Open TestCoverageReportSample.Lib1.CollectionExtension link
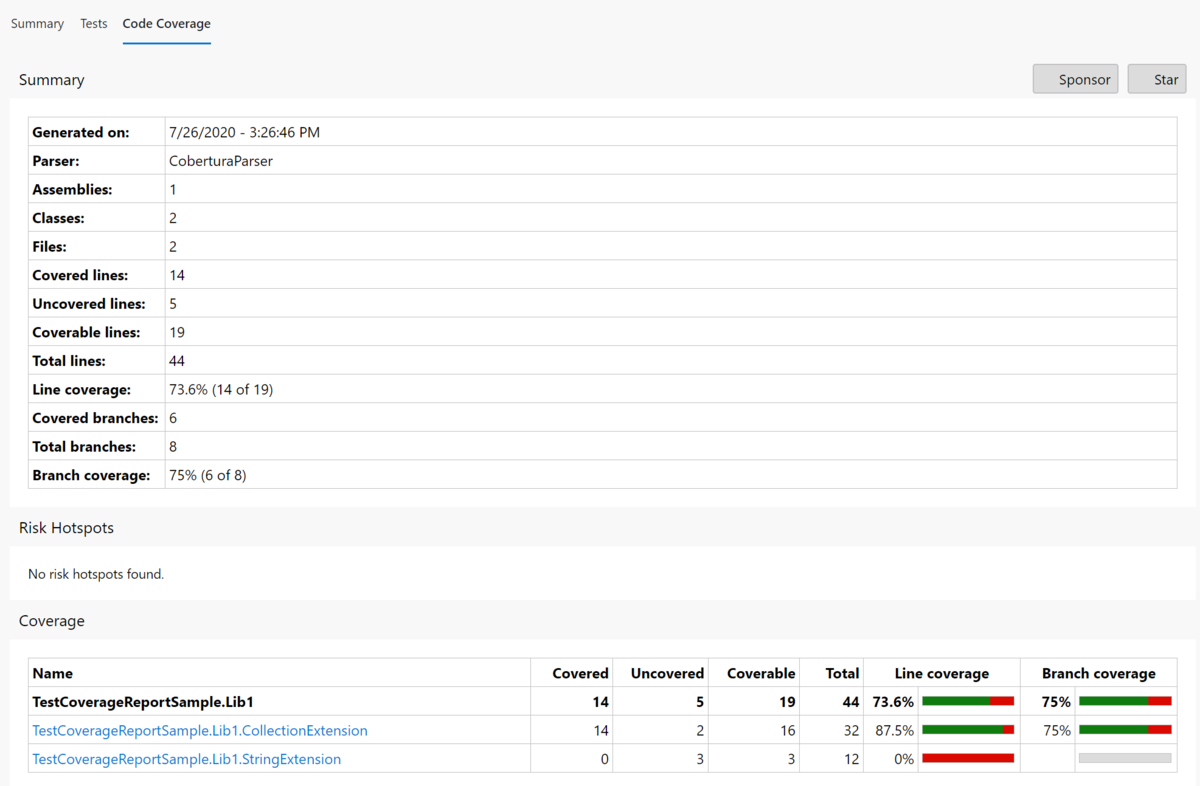Image resolution: width=1200 pixels, height=786 pixels. pos(200,731)
